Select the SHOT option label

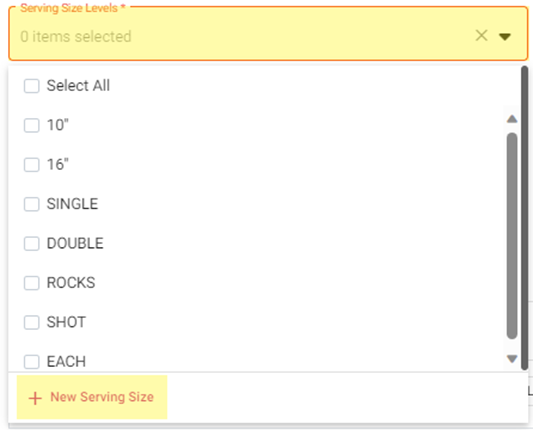tap(66, 322)
